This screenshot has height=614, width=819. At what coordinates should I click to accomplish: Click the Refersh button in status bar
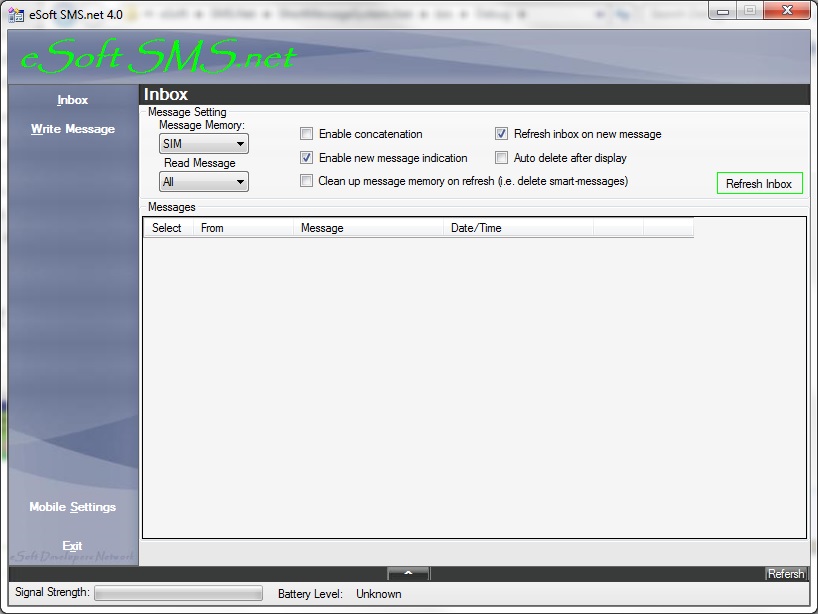point(786,574)
